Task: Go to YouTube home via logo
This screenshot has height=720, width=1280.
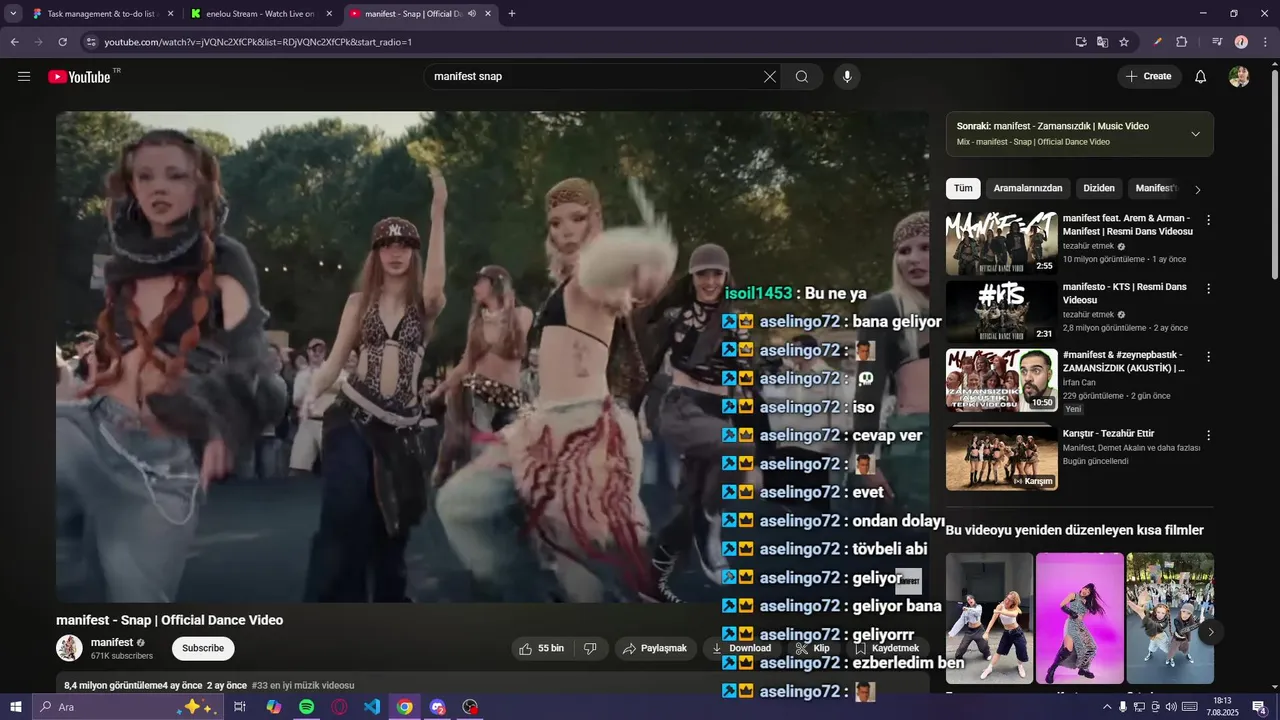Action: pyautogui.click(x=79, y=77)
